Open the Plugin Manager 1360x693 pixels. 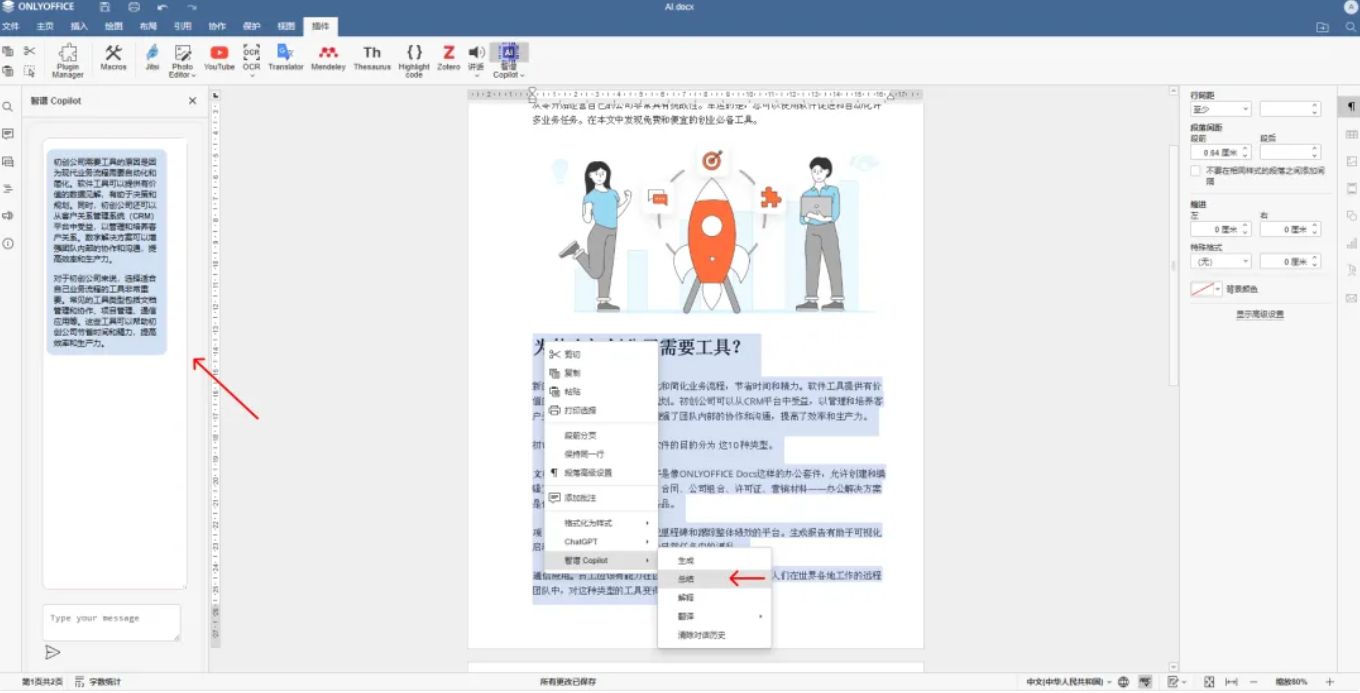pyautogui.click(x=68, y=60)
